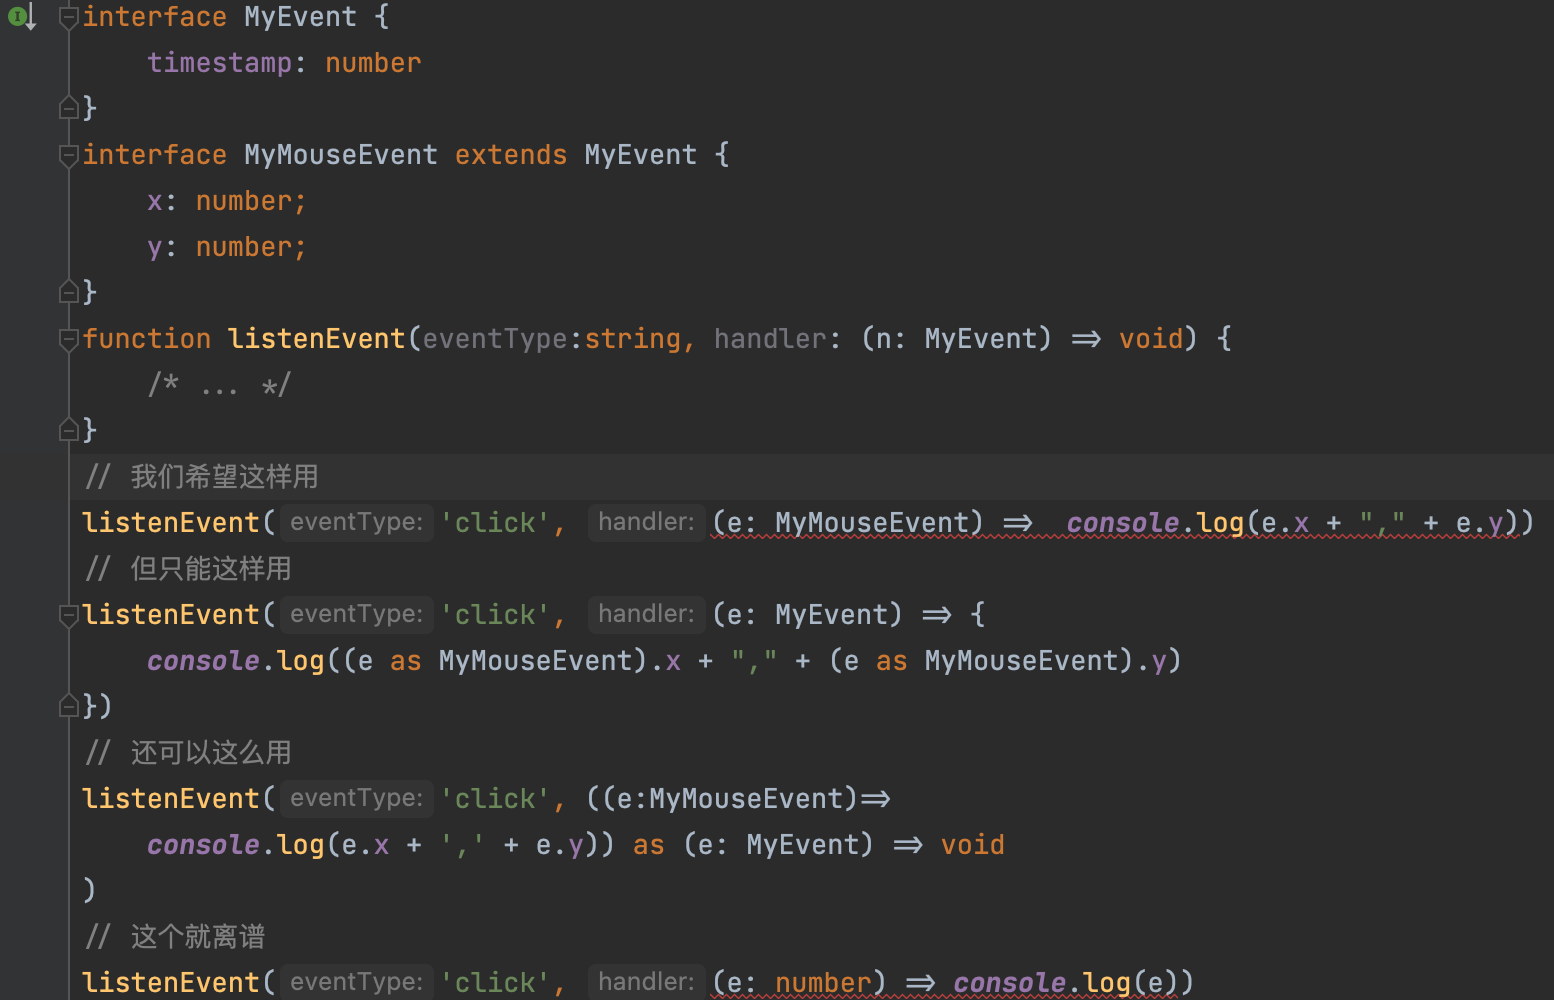The width and height of the screenshot is (1554, 1000).
Task: Click the fold end marker of function listenEvent
Action: (69, 429)
